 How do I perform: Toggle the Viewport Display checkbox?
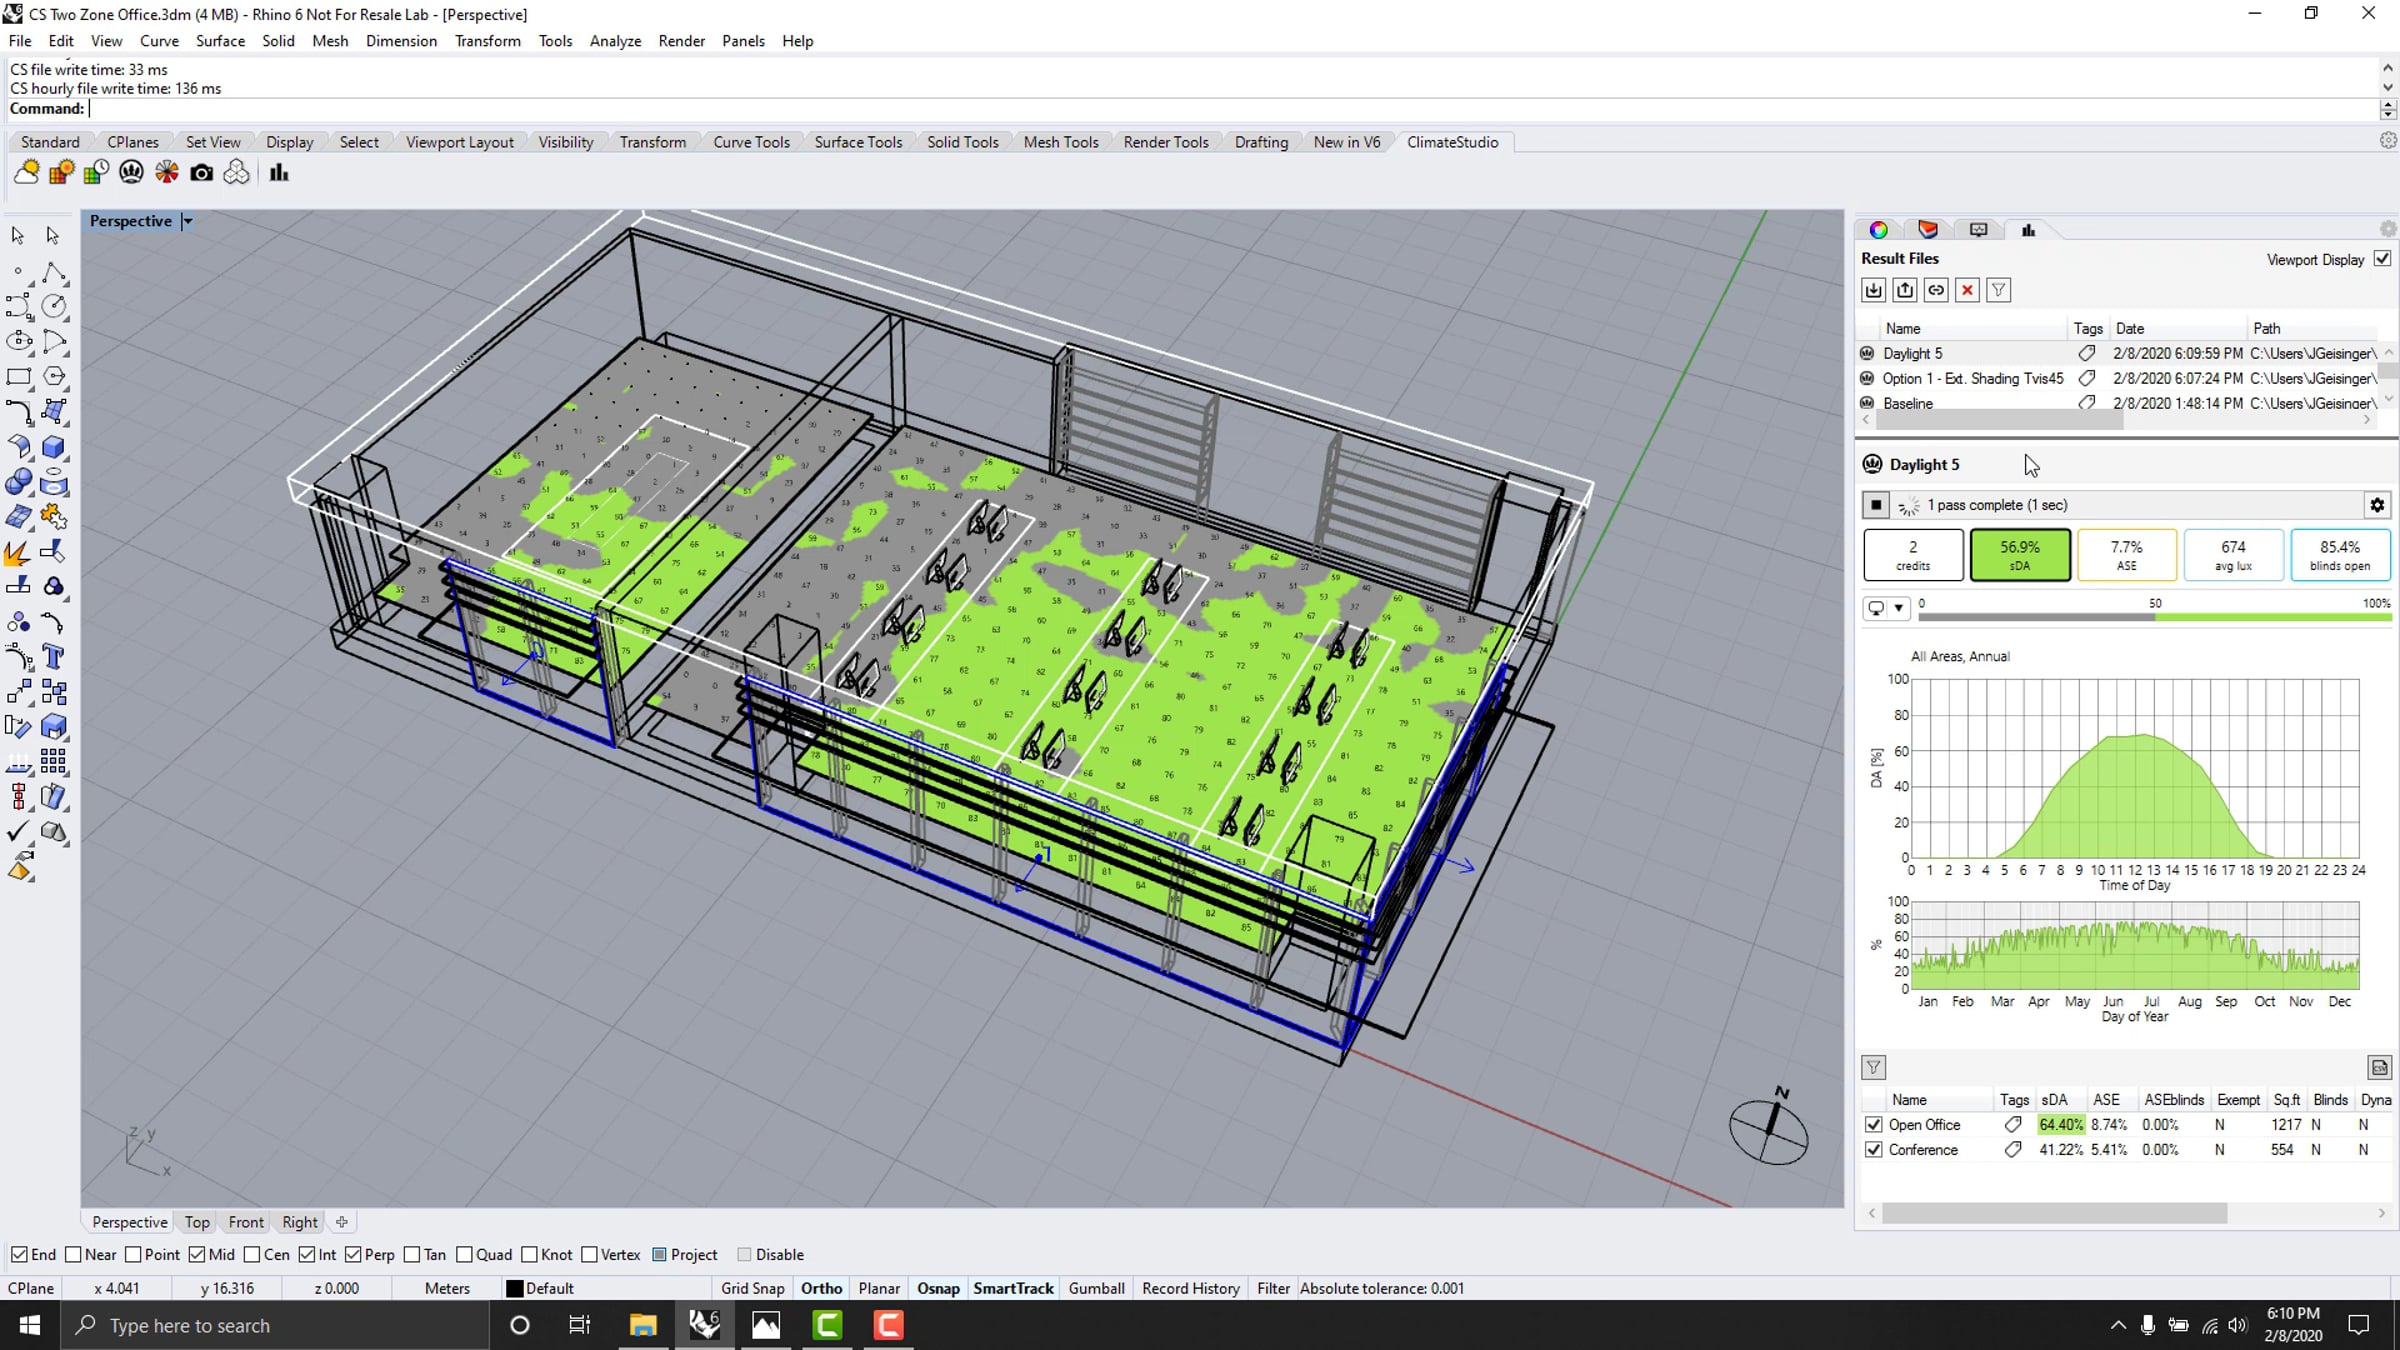click(x=2383, y=259)
